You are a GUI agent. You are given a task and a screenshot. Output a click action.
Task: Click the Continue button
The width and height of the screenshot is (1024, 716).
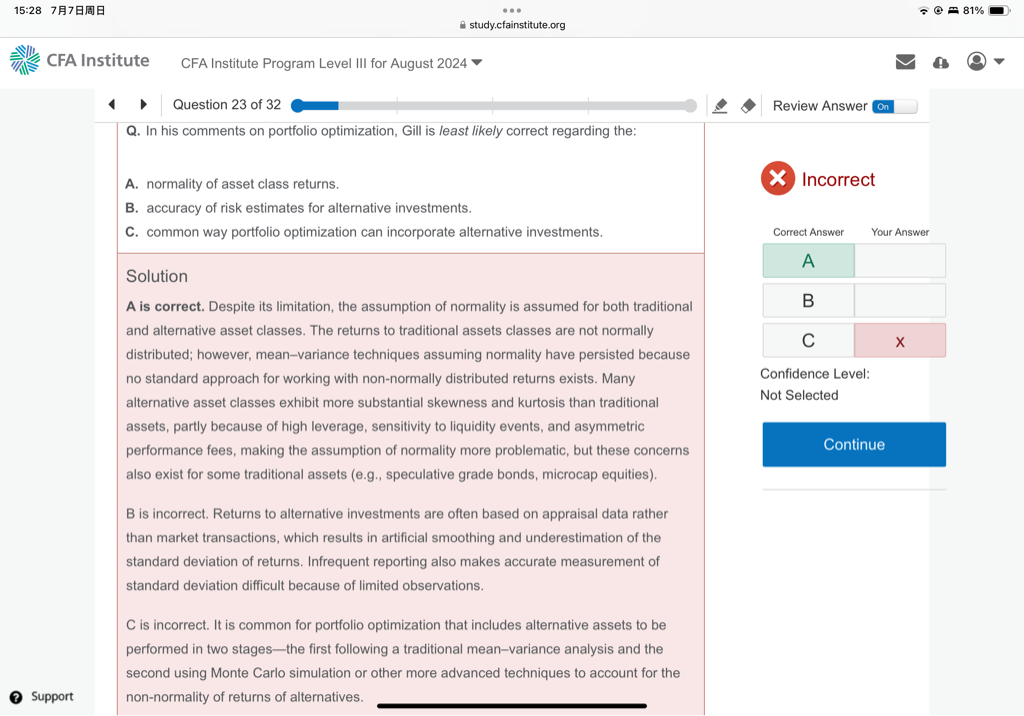854,444
